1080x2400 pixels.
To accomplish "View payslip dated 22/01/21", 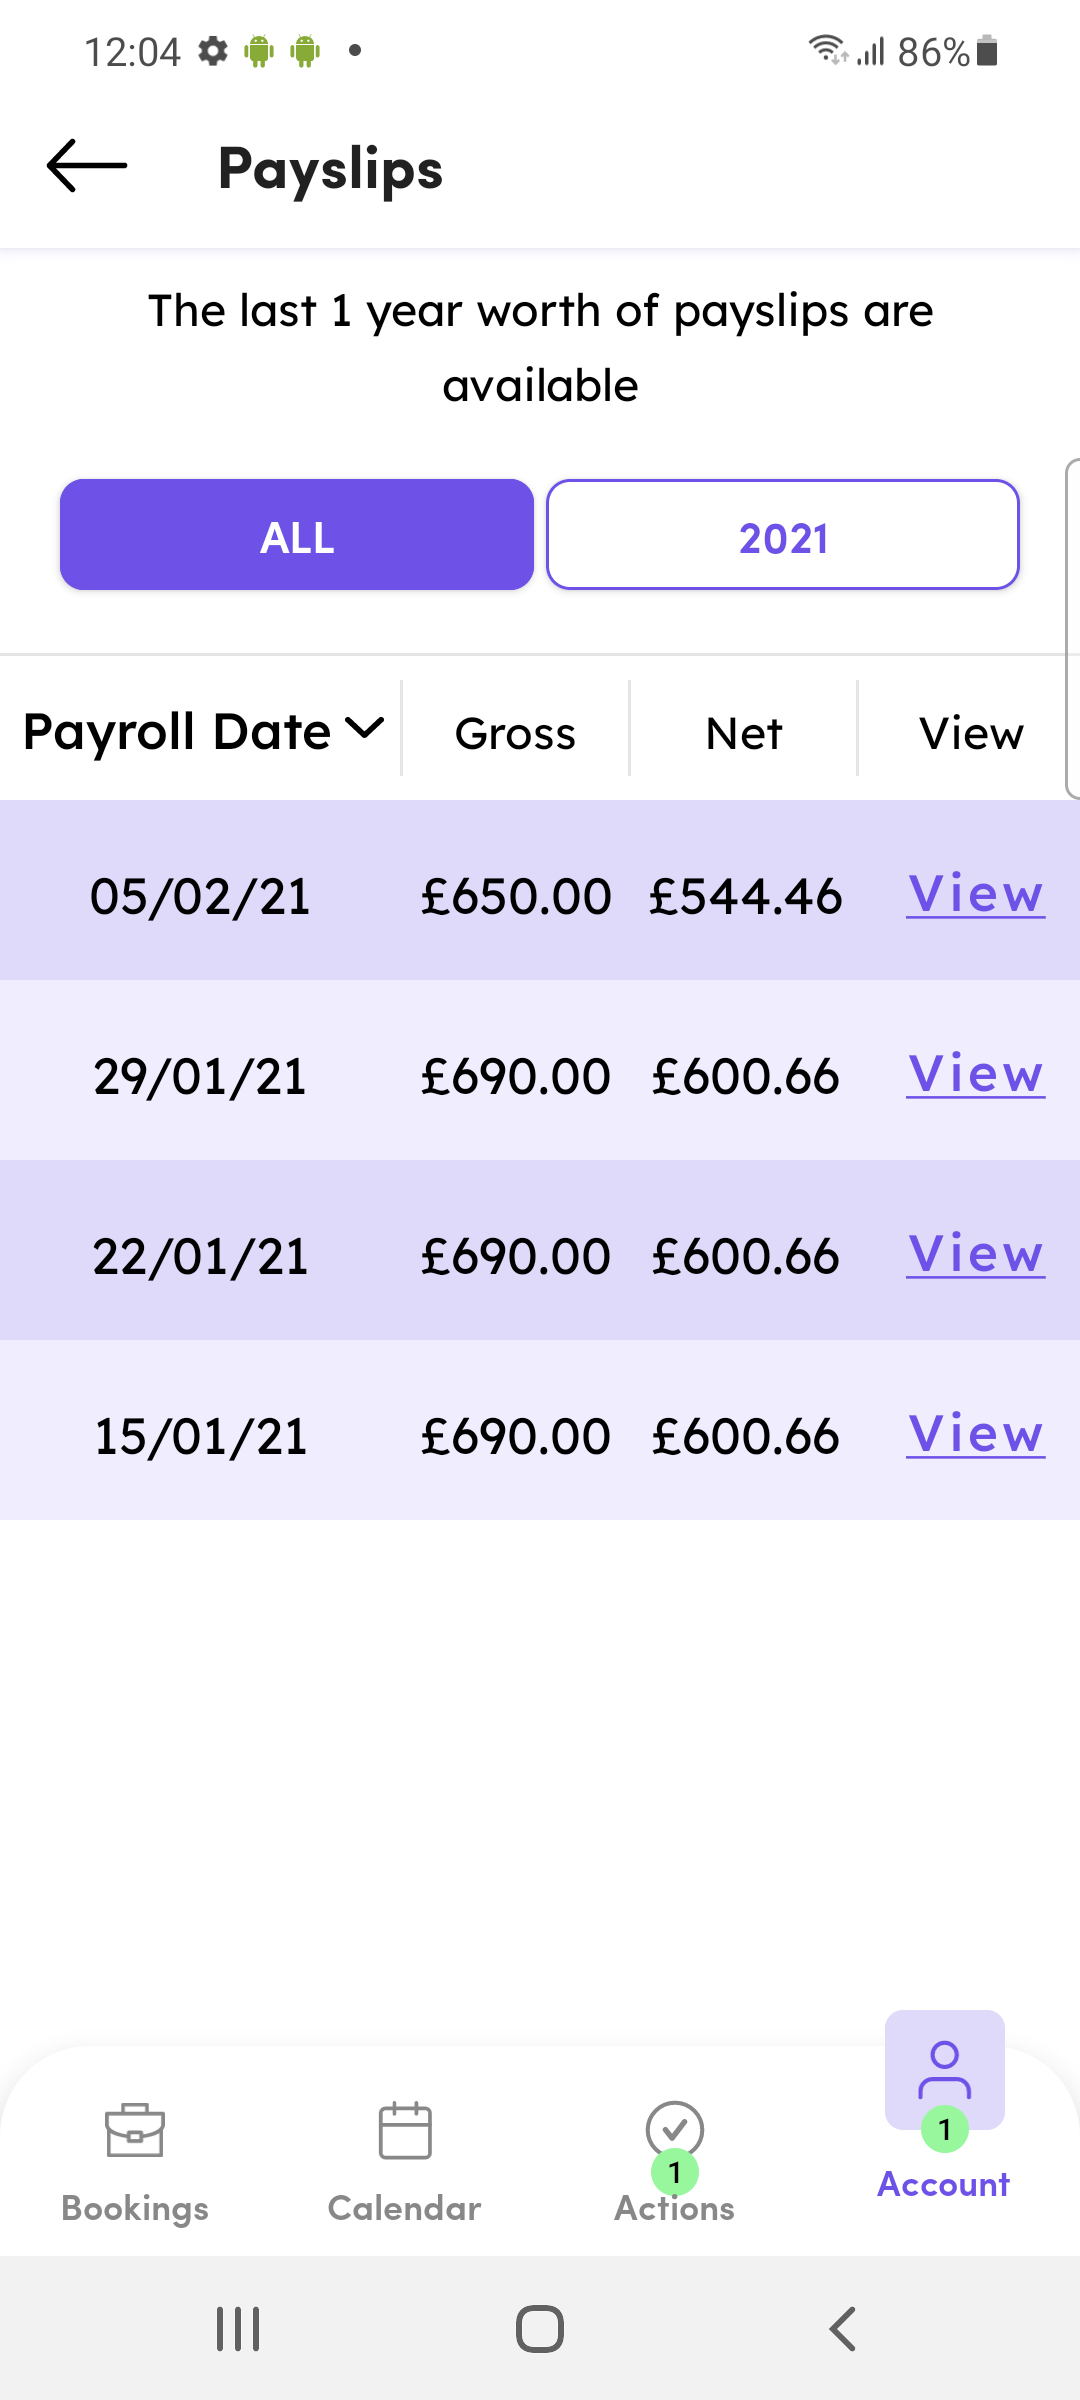I will pyautogui.click(x=976, y=1254).
